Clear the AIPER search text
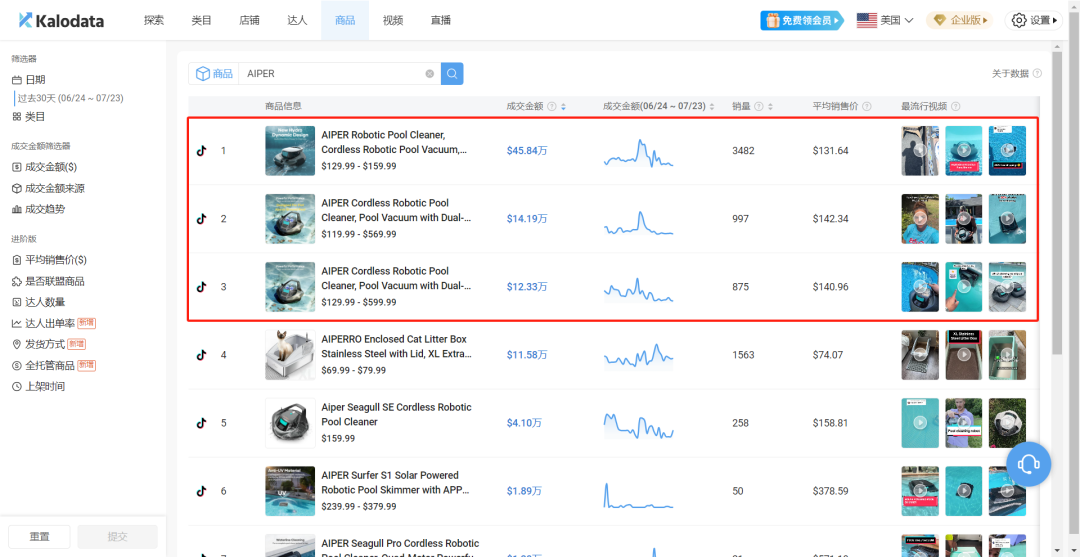The height and width of the screenshot is (557, 1080). point(430,74)
